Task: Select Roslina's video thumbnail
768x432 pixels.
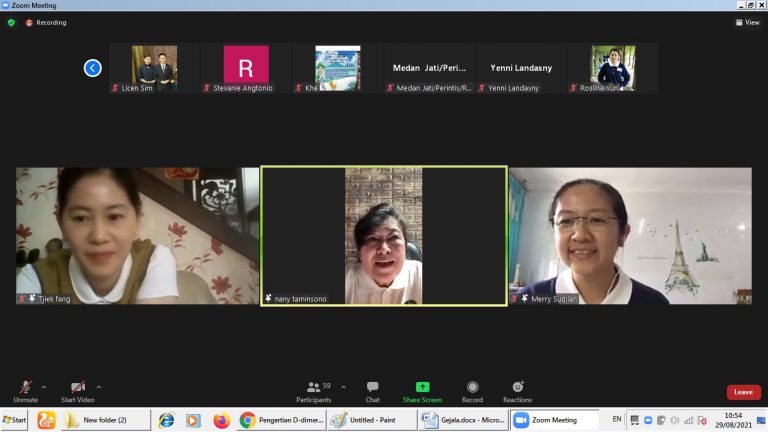Action: [612, 69]
